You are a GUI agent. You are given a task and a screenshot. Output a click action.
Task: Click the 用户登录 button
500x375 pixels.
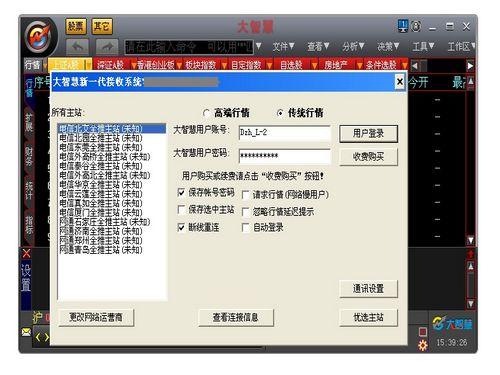coord(368,134)
